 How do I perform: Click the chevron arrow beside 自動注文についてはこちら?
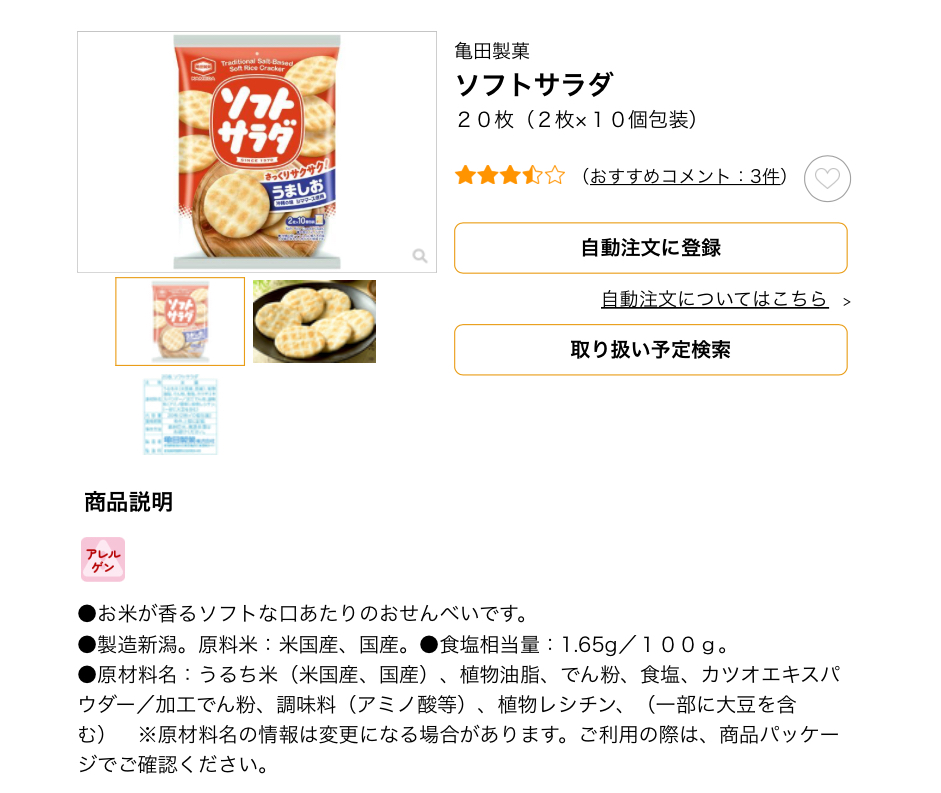coord(846,301)
